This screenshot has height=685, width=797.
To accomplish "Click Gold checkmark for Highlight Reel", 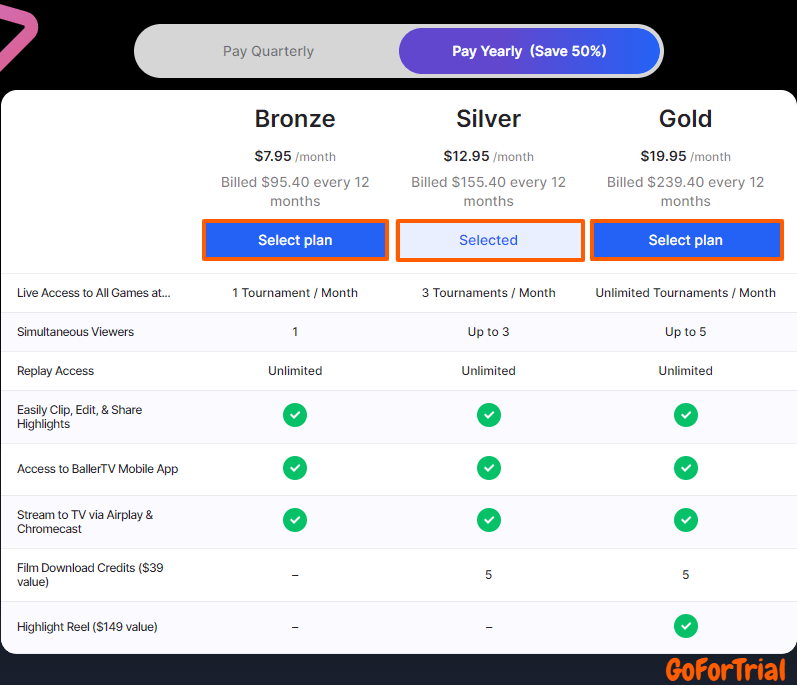I will (686, 626).
